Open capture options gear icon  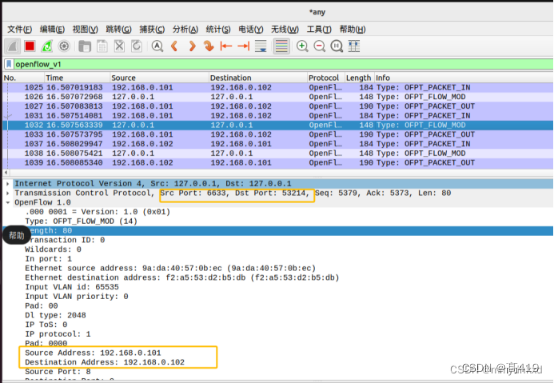coord(64,46)
